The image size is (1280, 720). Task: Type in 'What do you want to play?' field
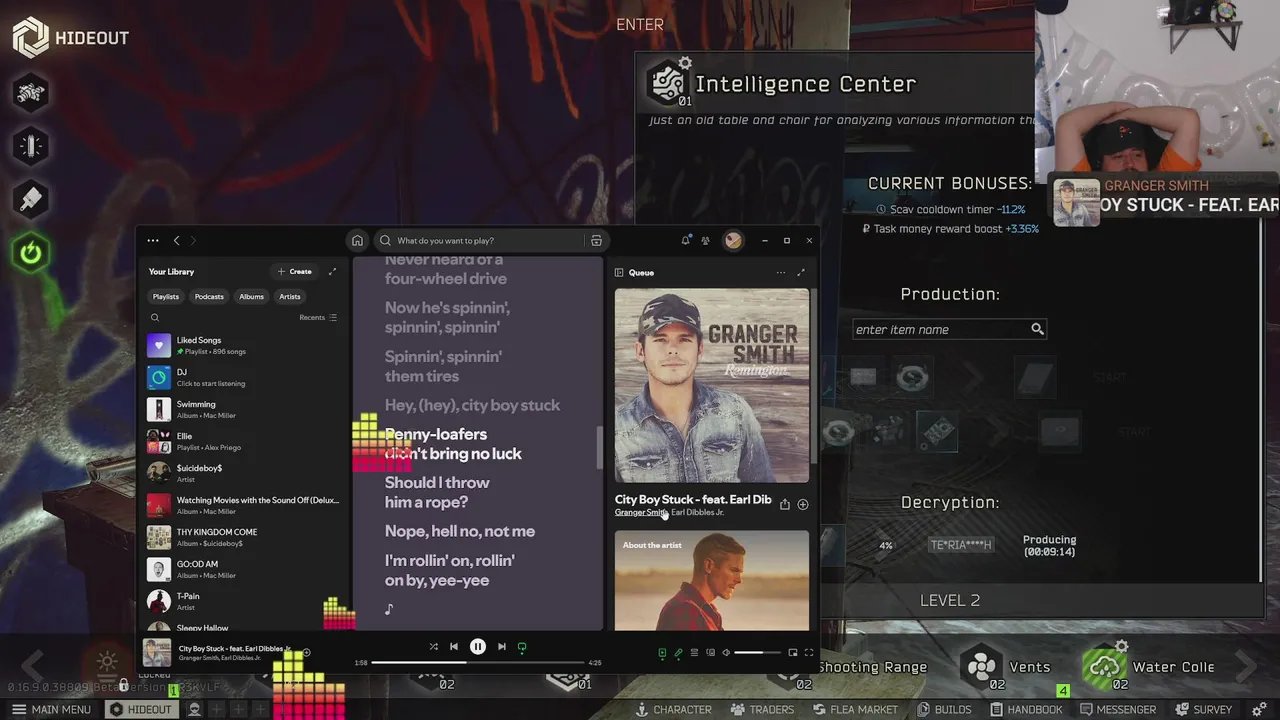(x=480, y=240)
